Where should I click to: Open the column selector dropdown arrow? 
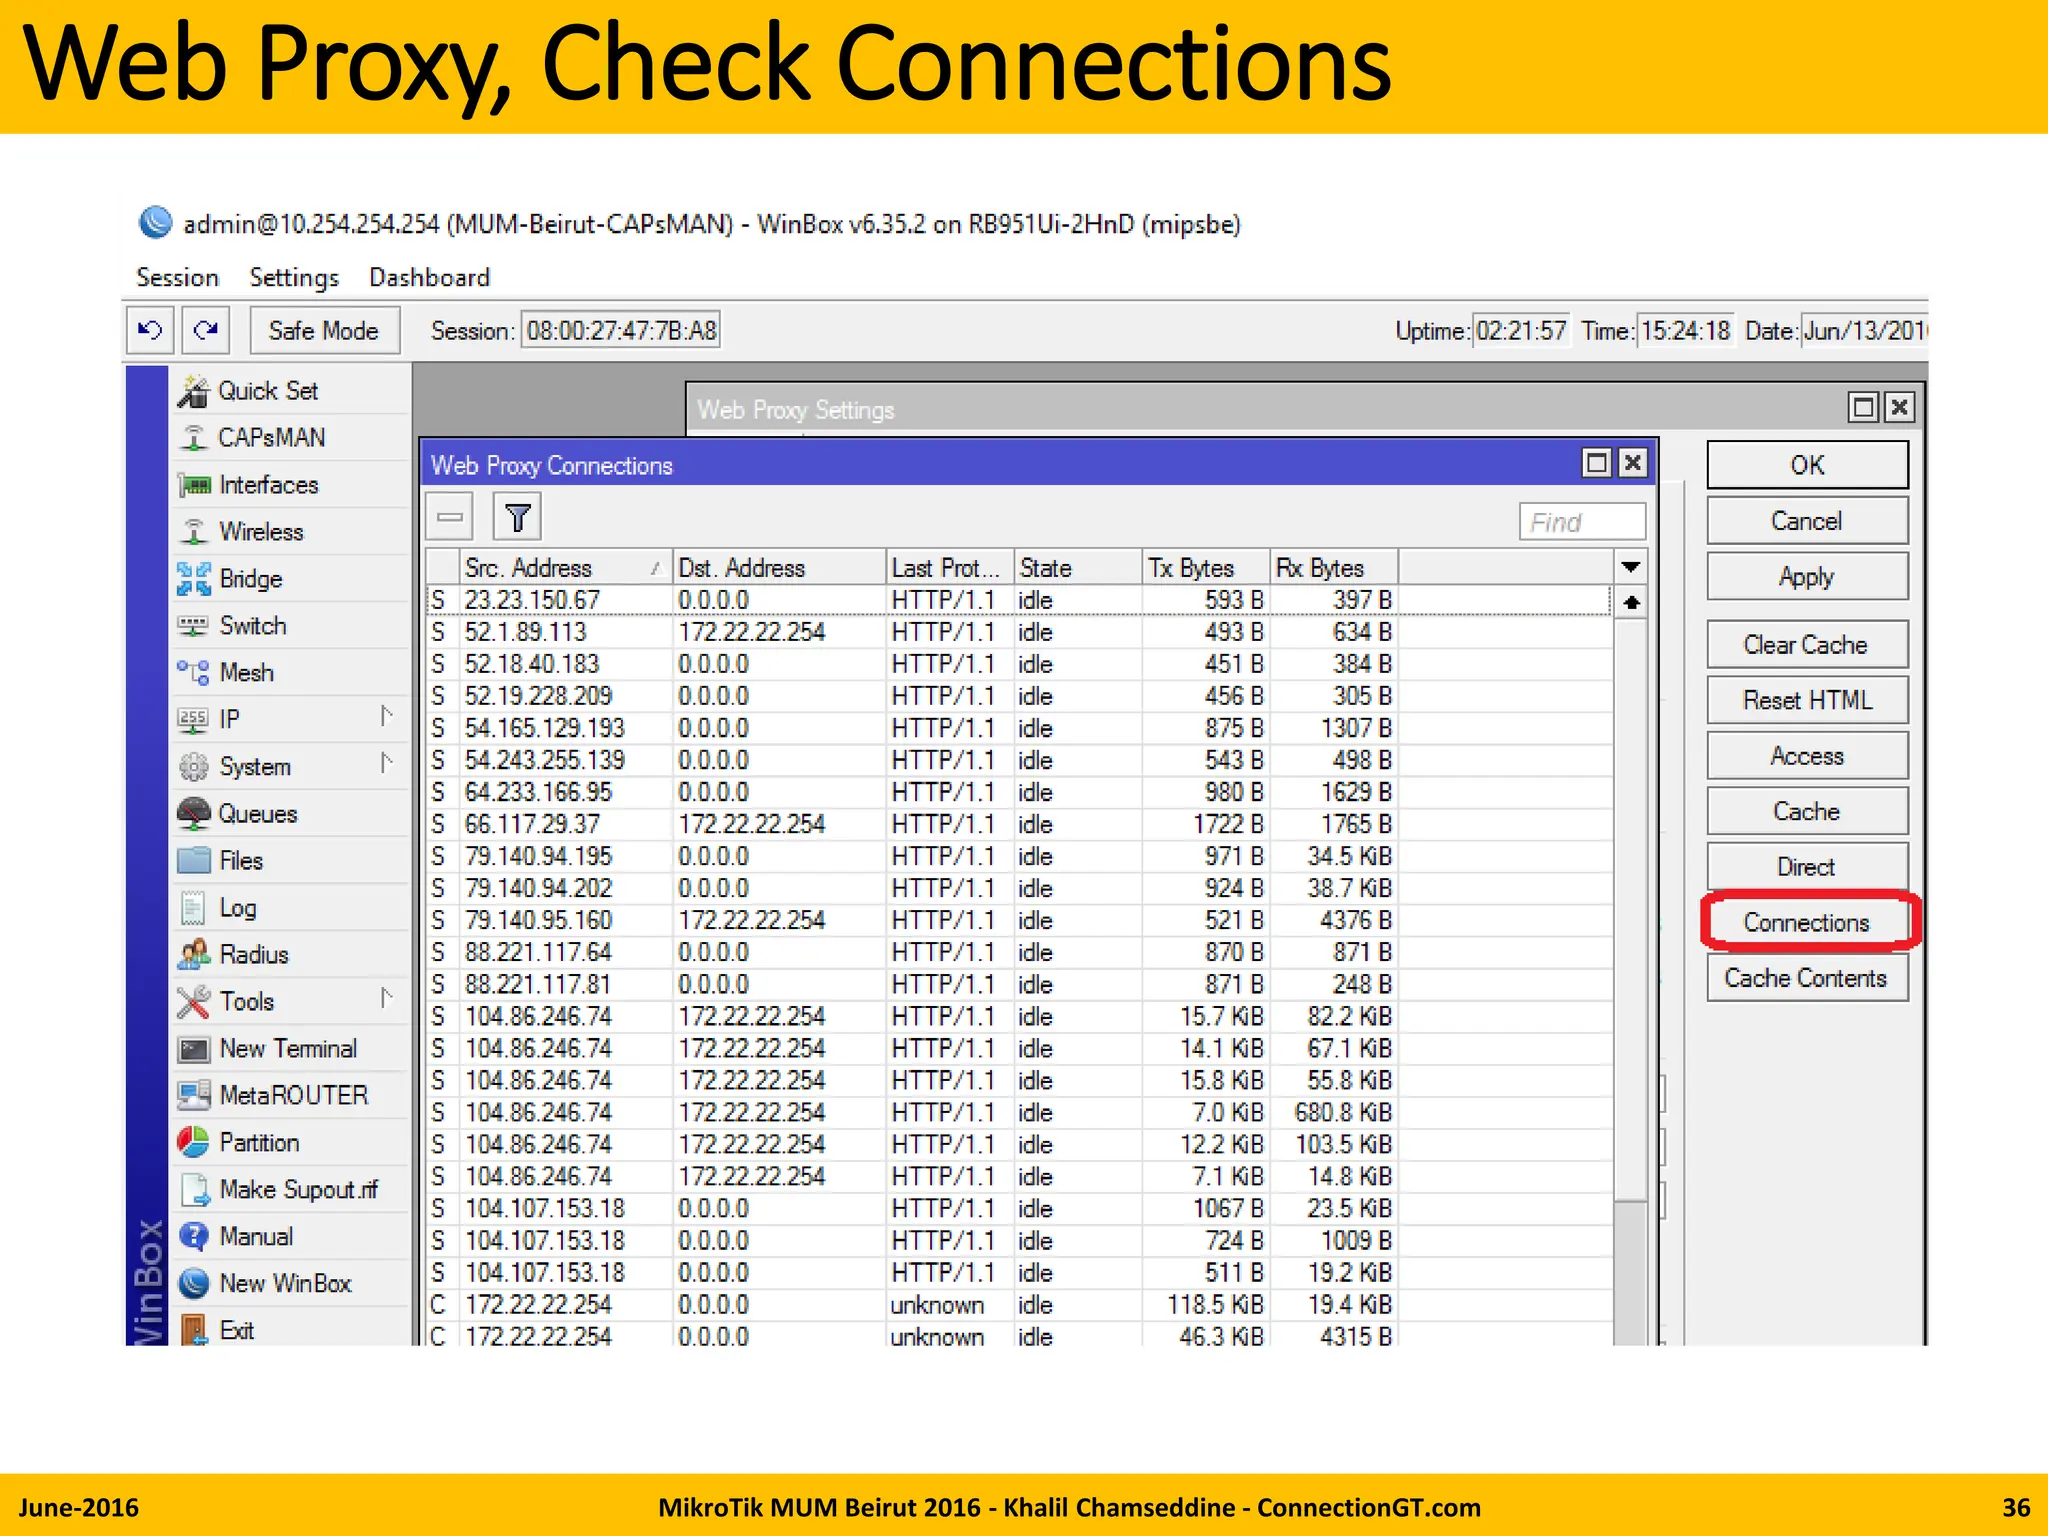click(x=1630, y=567)
